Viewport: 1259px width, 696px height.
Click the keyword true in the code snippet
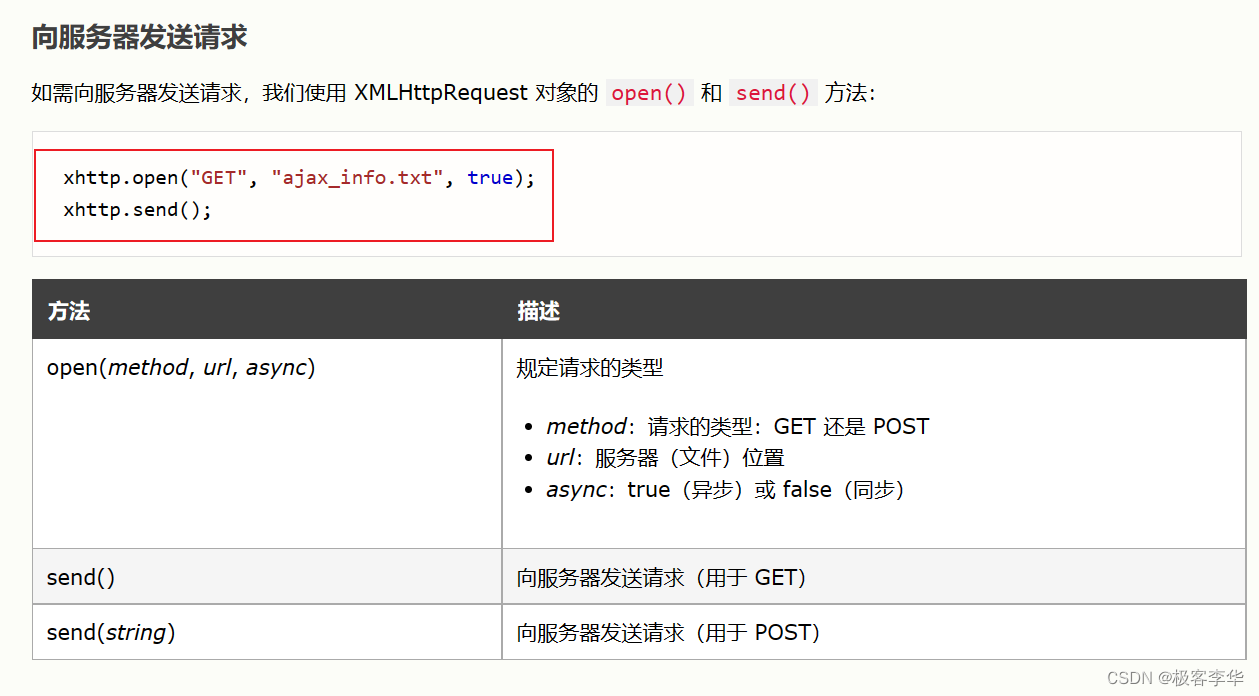tap(489, 177)
